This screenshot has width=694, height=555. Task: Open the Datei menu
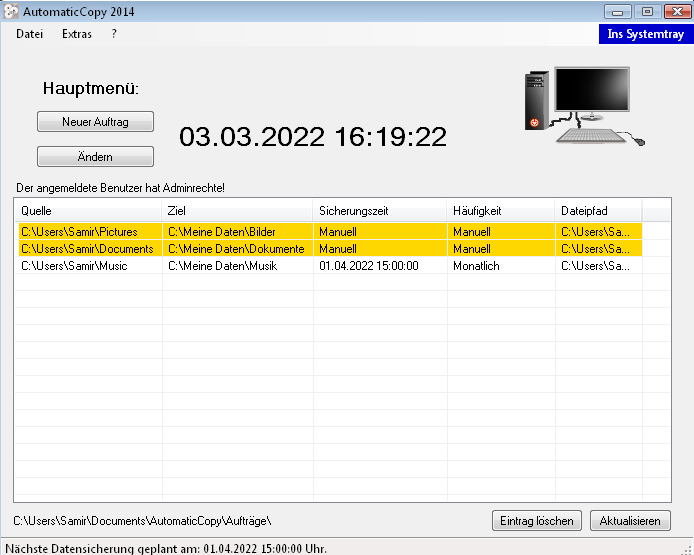tap(30, 34)
